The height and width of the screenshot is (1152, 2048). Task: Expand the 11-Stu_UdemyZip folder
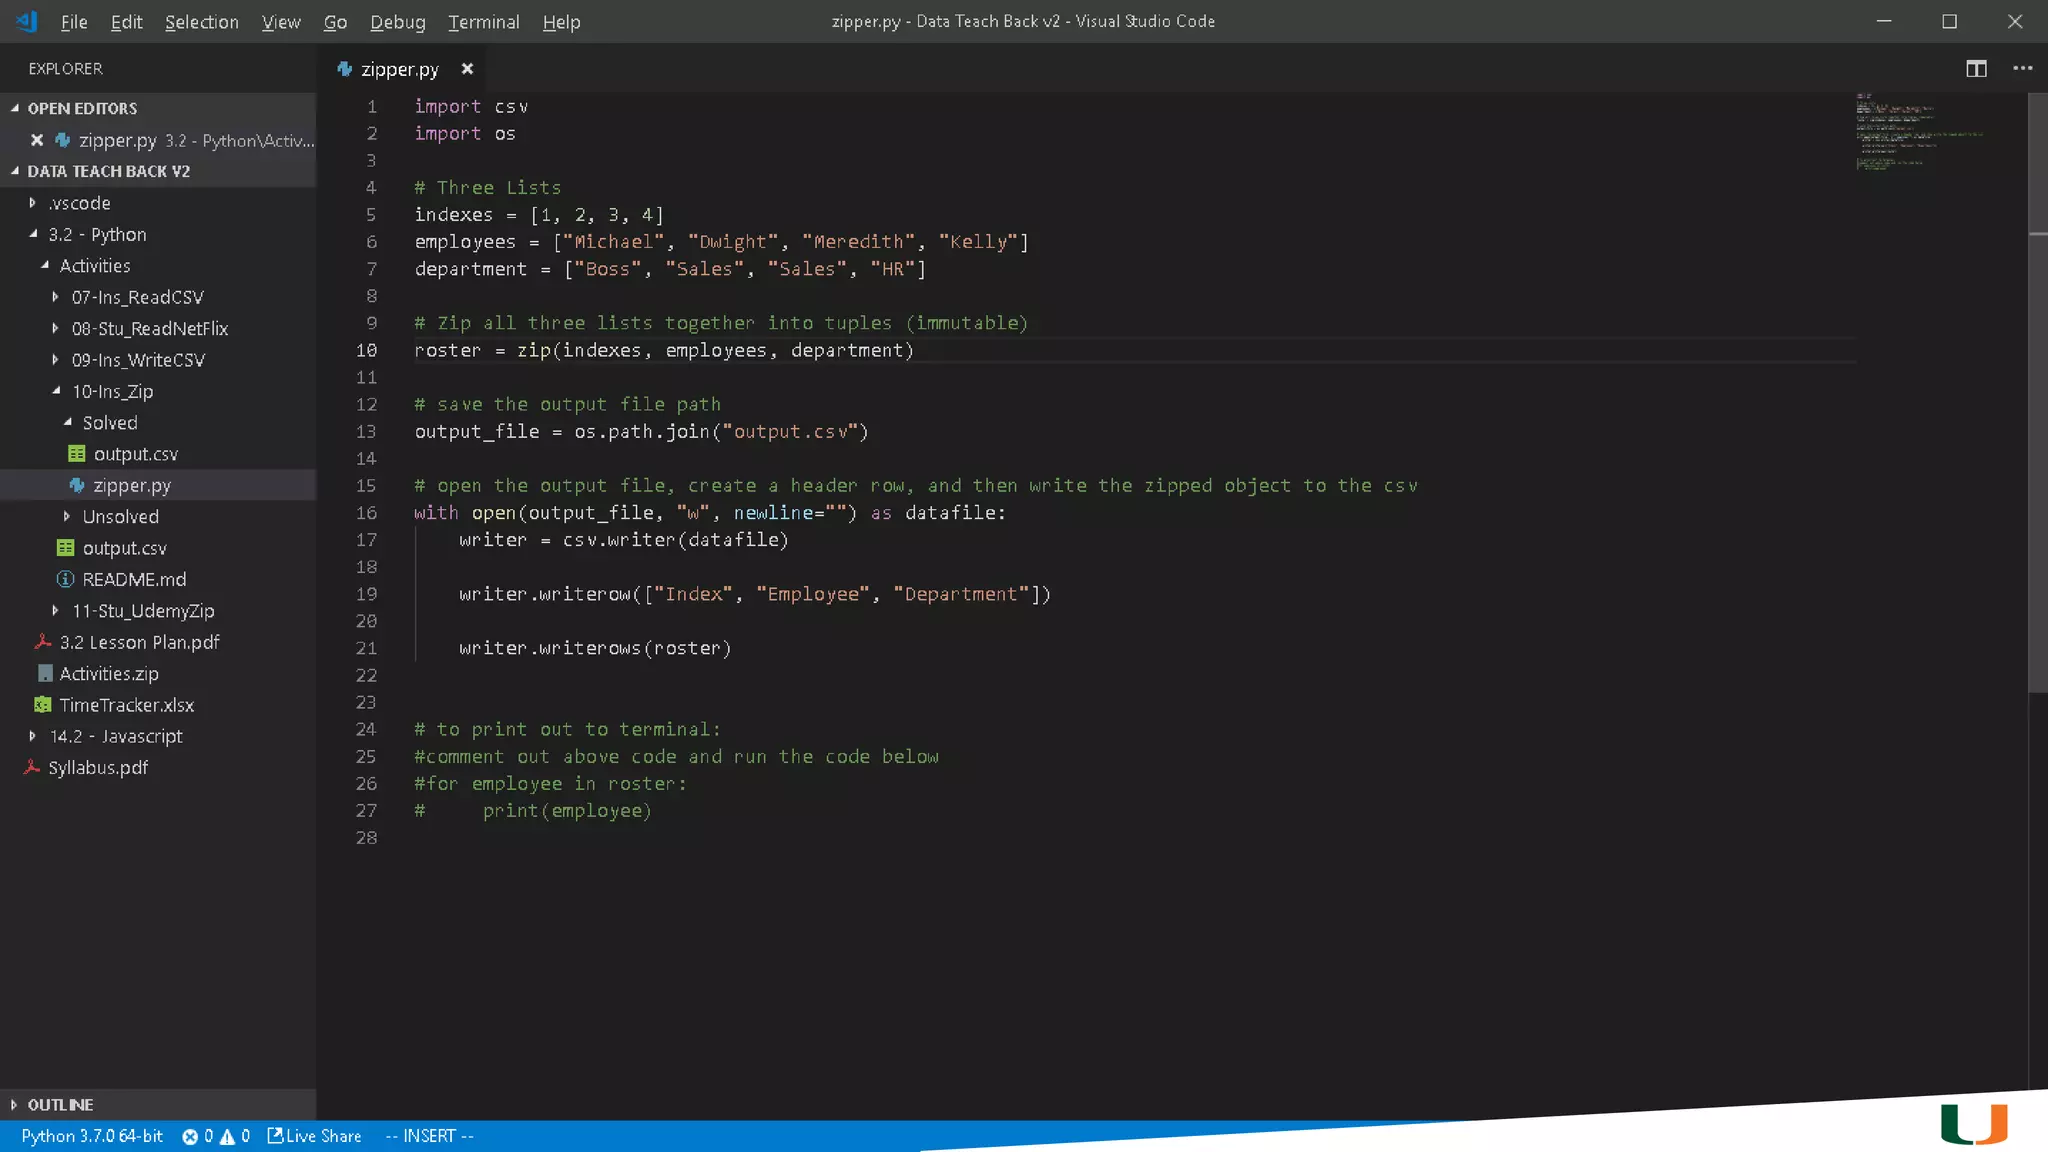[142, 611]
